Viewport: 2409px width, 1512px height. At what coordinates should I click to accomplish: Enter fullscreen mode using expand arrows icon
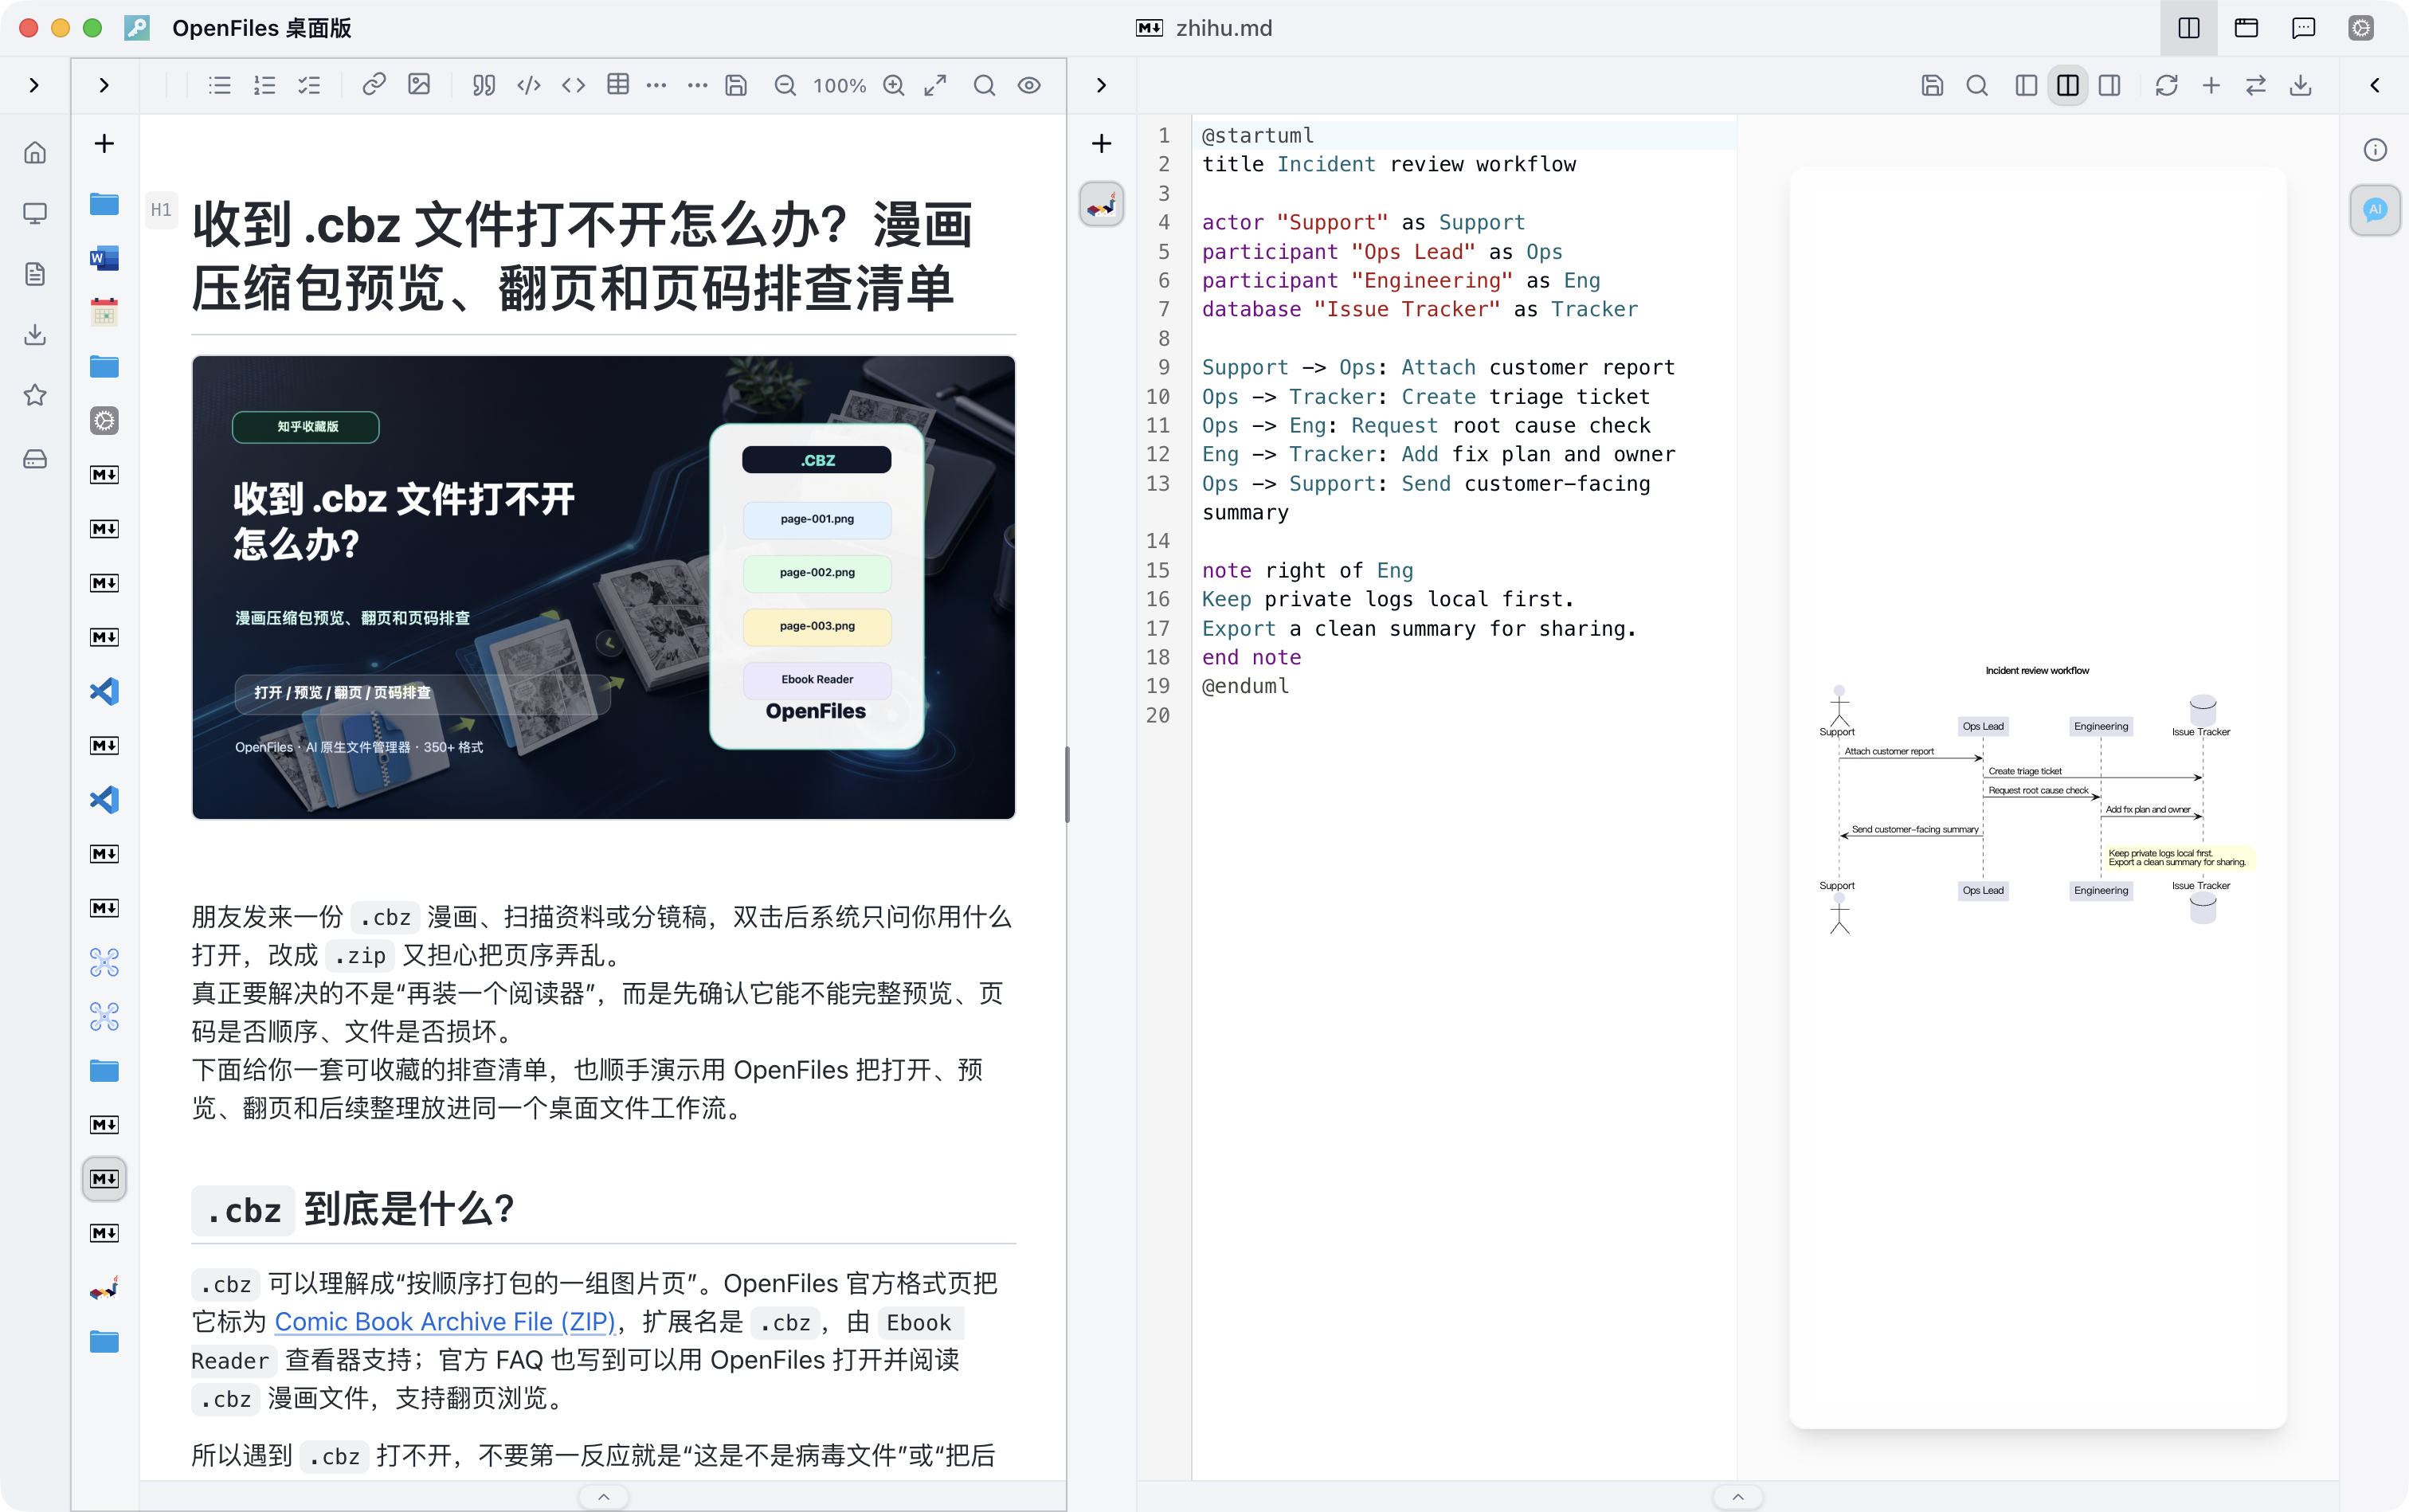pyautogui.click(x=935, y=85)
